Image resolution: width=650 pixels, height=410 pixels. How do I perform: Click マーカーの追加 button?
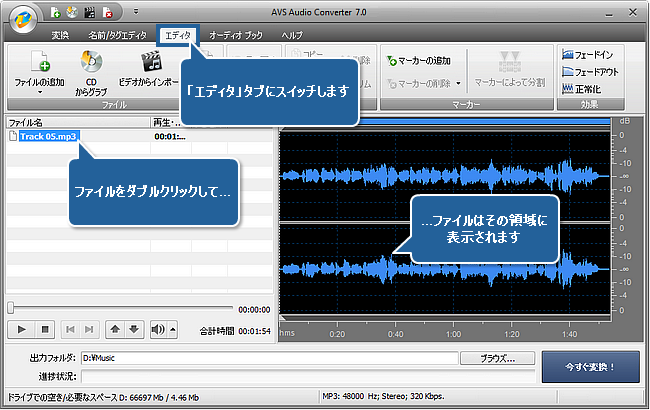[x=419, y=61]
